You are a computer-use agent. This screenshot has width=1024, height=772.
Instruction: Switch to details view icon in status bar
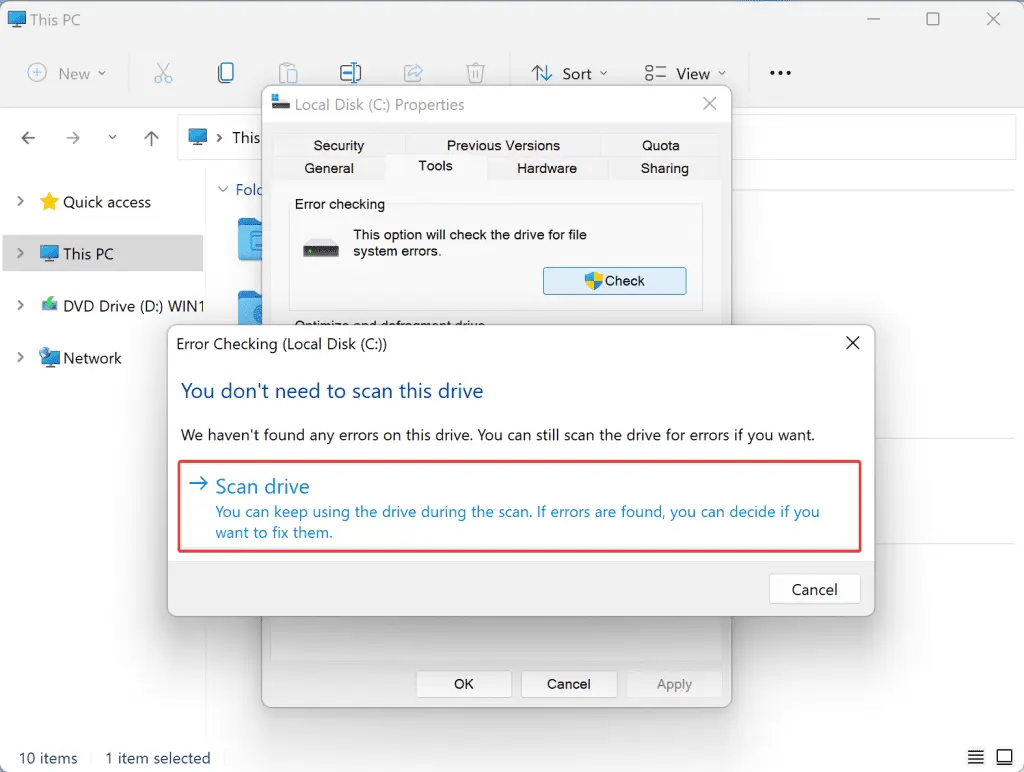[976, 757]
